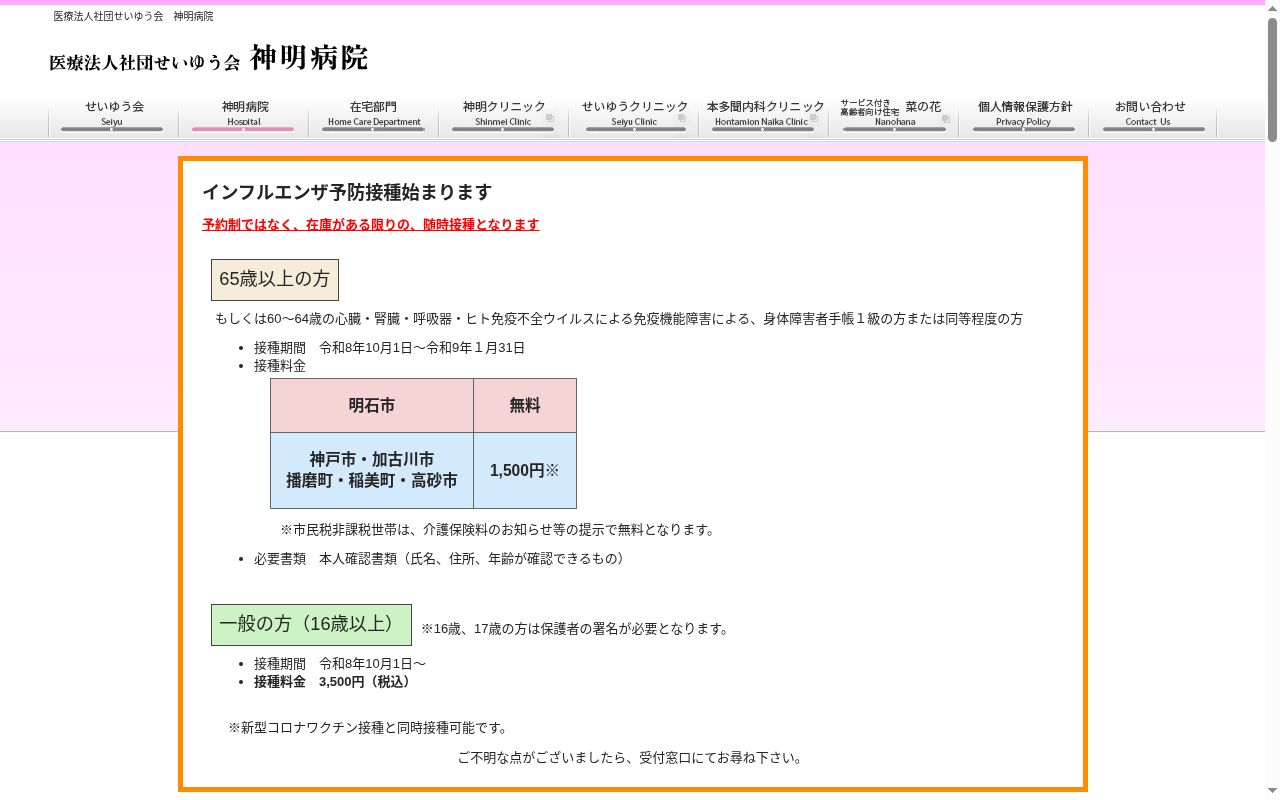Select the 神明病院 Hospital menu item
Image resolution: width=1280 pixels, height=800 pixels.
coord(244,115)
